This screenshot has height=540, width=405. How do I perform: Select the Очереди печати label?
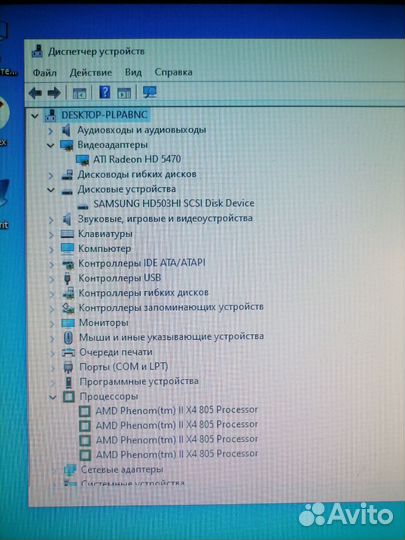(x=116, y=352)
